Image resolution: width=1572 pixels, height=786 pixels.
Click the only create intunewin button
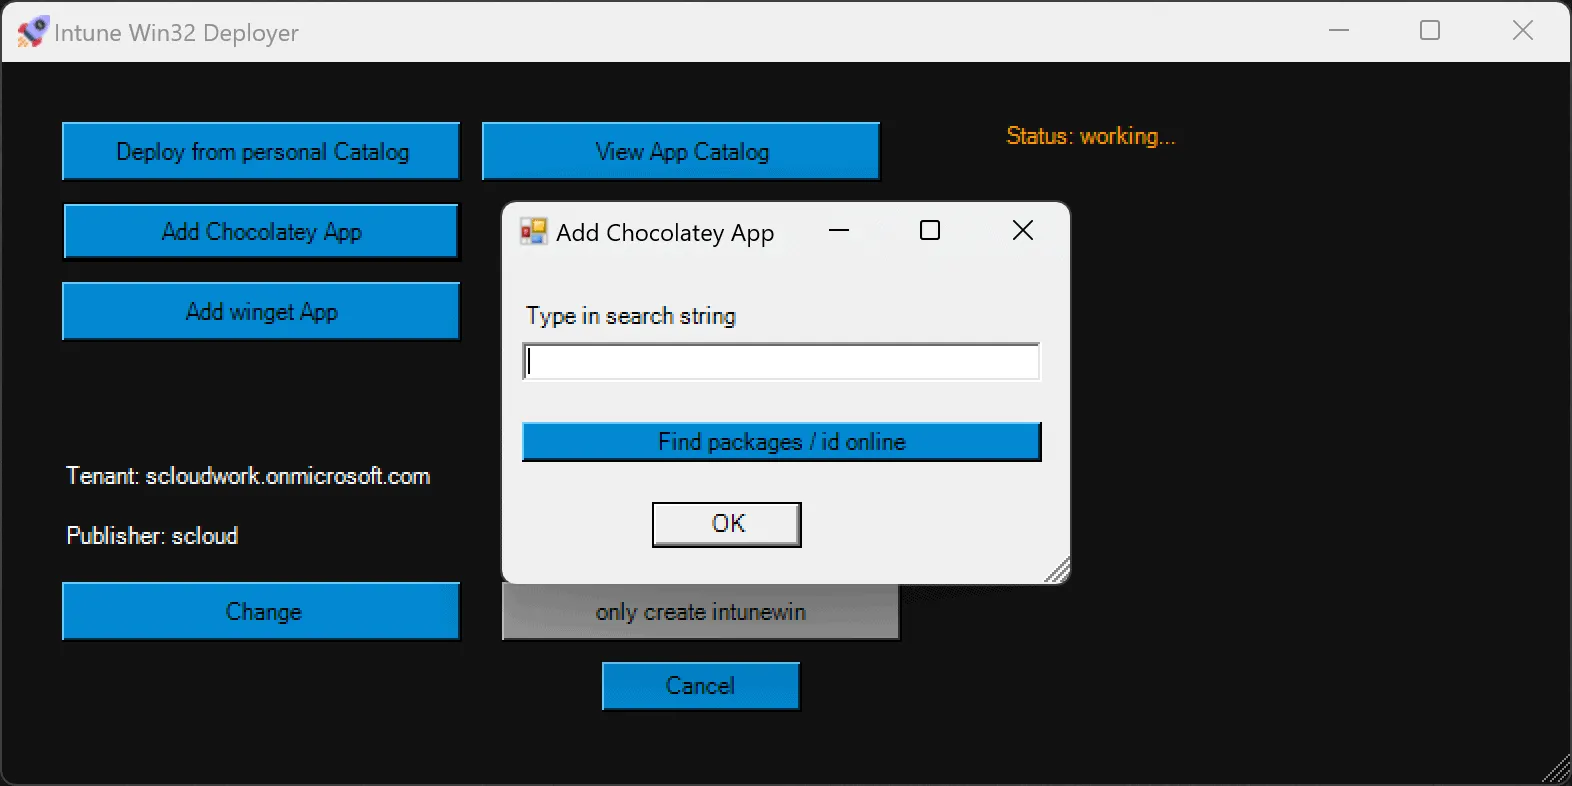(700, 612)
